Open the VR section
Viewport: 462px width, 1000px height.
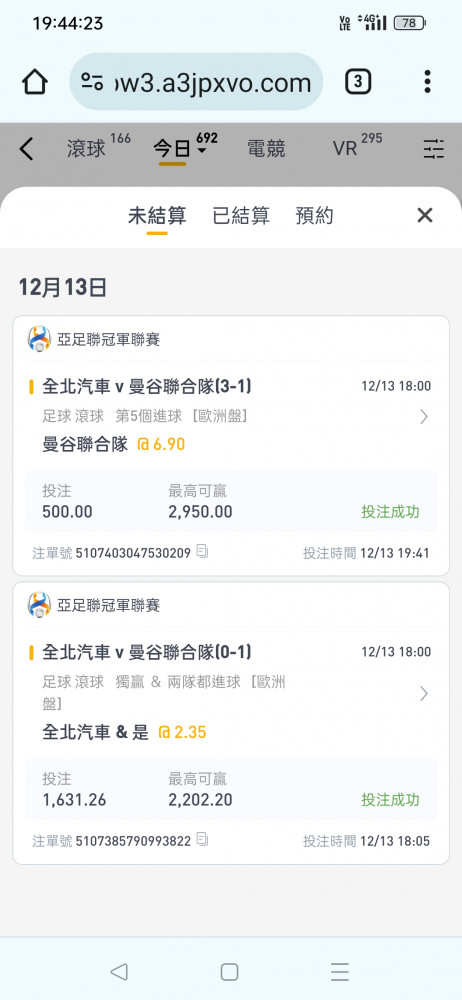(345, 149)
